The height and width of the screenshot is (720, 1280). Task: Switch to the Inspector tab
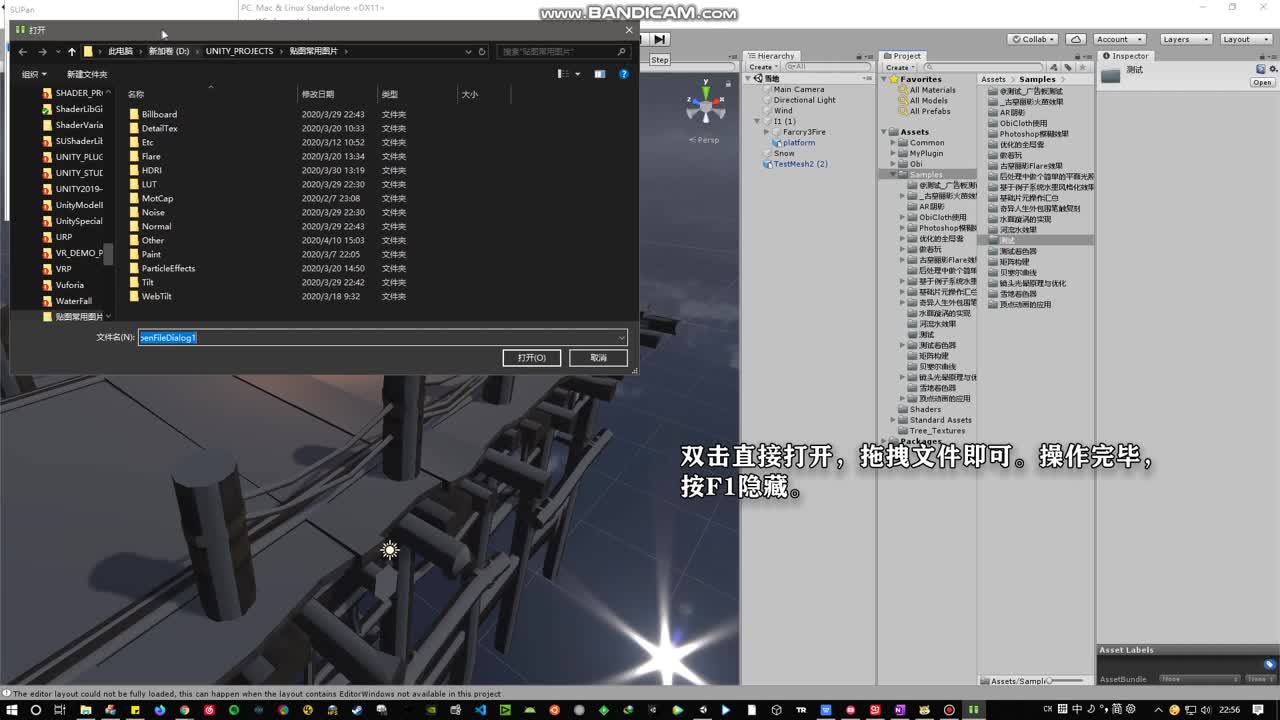click(x=1126, y=56)
